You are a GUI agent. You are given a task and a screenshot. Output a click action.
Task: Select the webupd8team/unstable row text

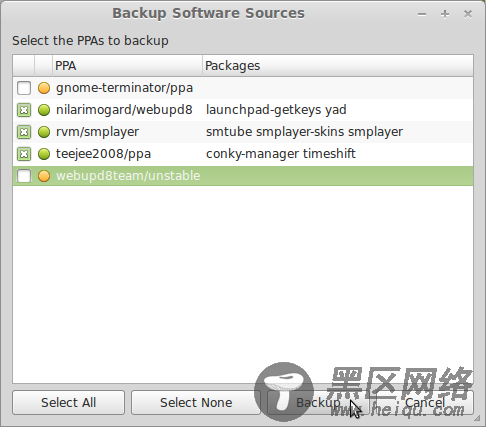click(128, 176)
